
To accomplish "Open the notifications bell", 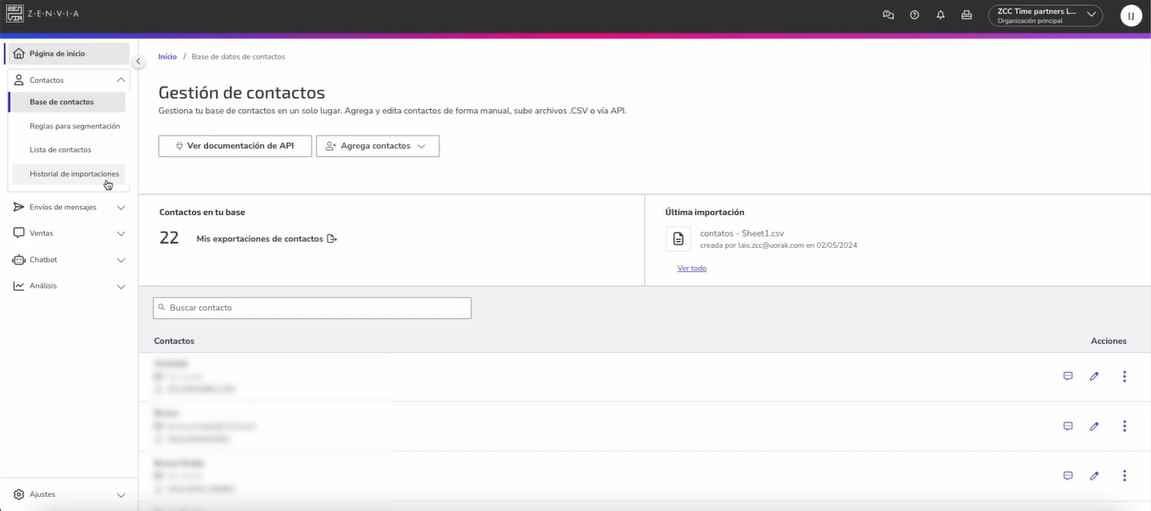I will (940, 15).
